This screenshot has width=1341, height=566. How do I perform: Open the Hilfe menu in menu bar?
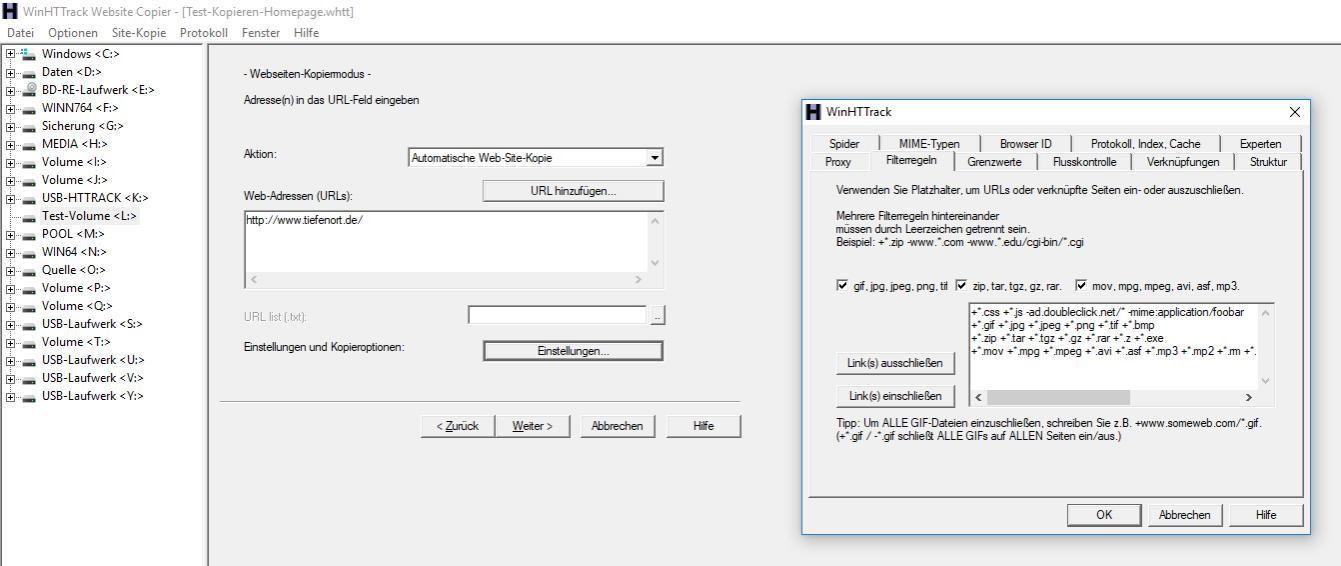coord(306,33)
